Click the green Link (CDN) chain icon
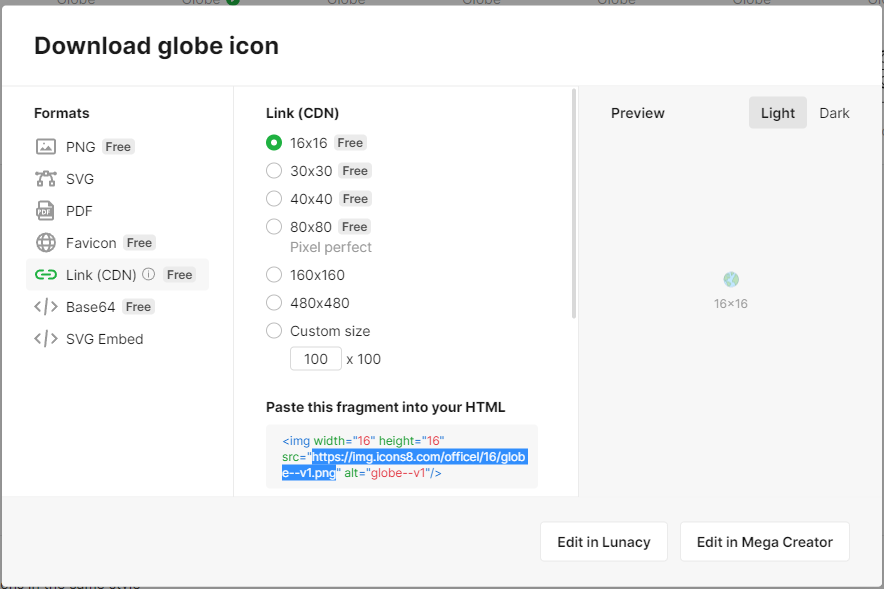884x589 pixels. (x=46, y=275)
